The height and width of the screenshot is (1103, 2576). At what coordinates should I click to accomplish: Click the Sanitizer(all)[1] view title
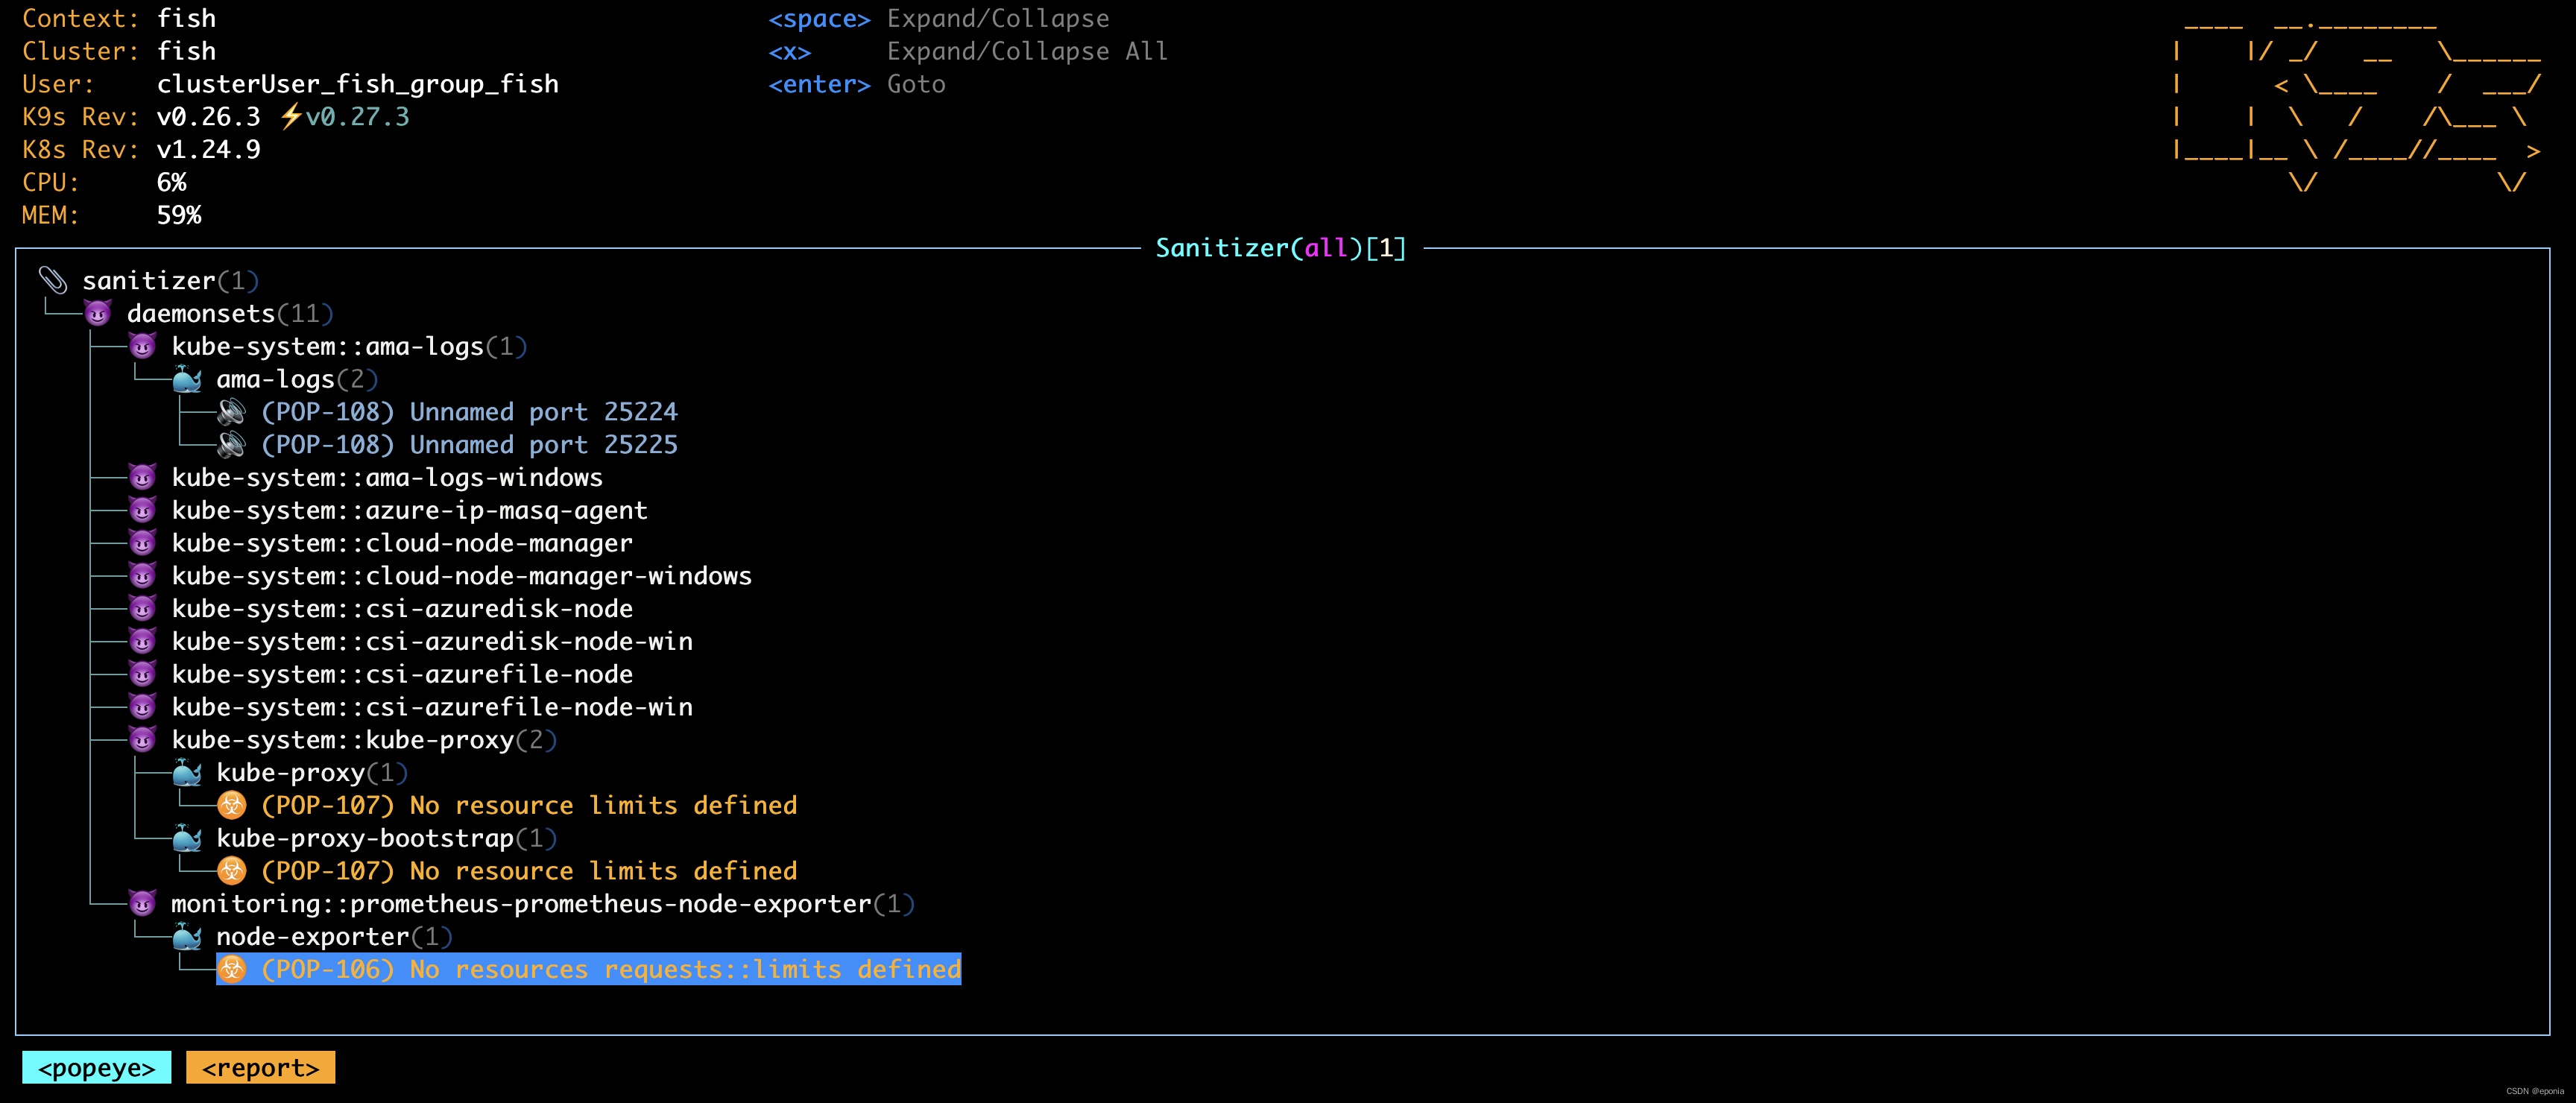pyautogui.click(x=1281, y=248)
